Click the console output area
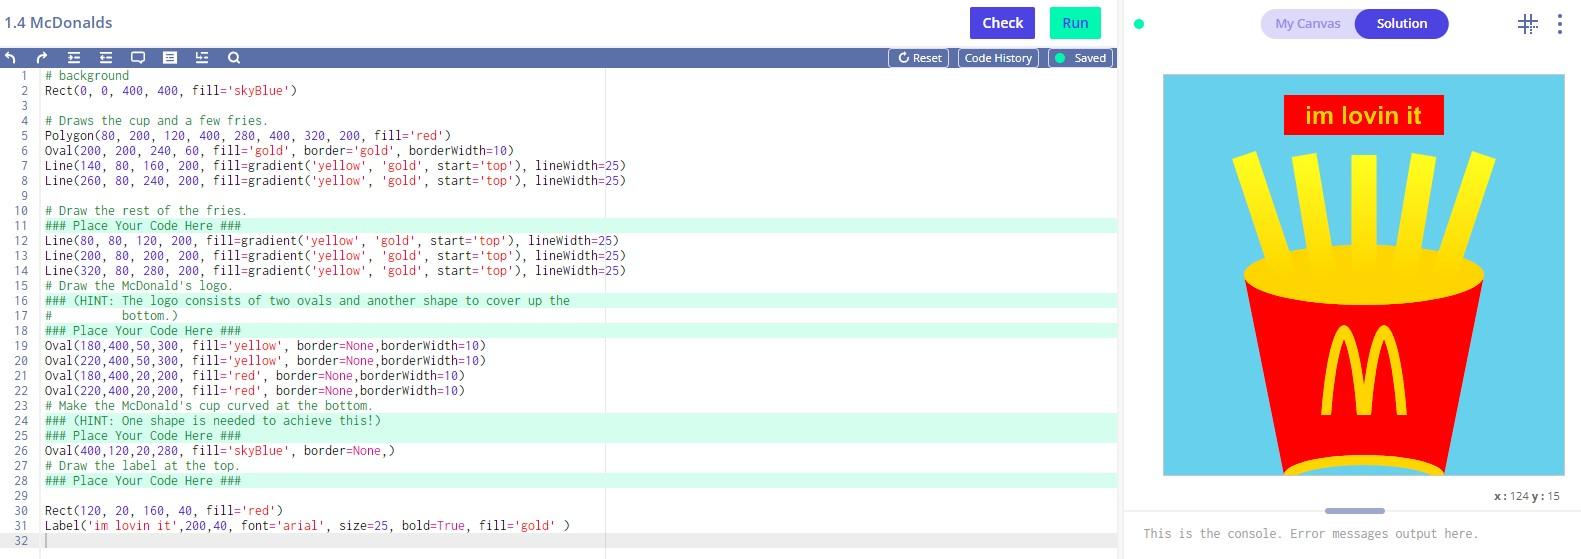Viewport: 1581px width, 559px height. coord(1352,534)
